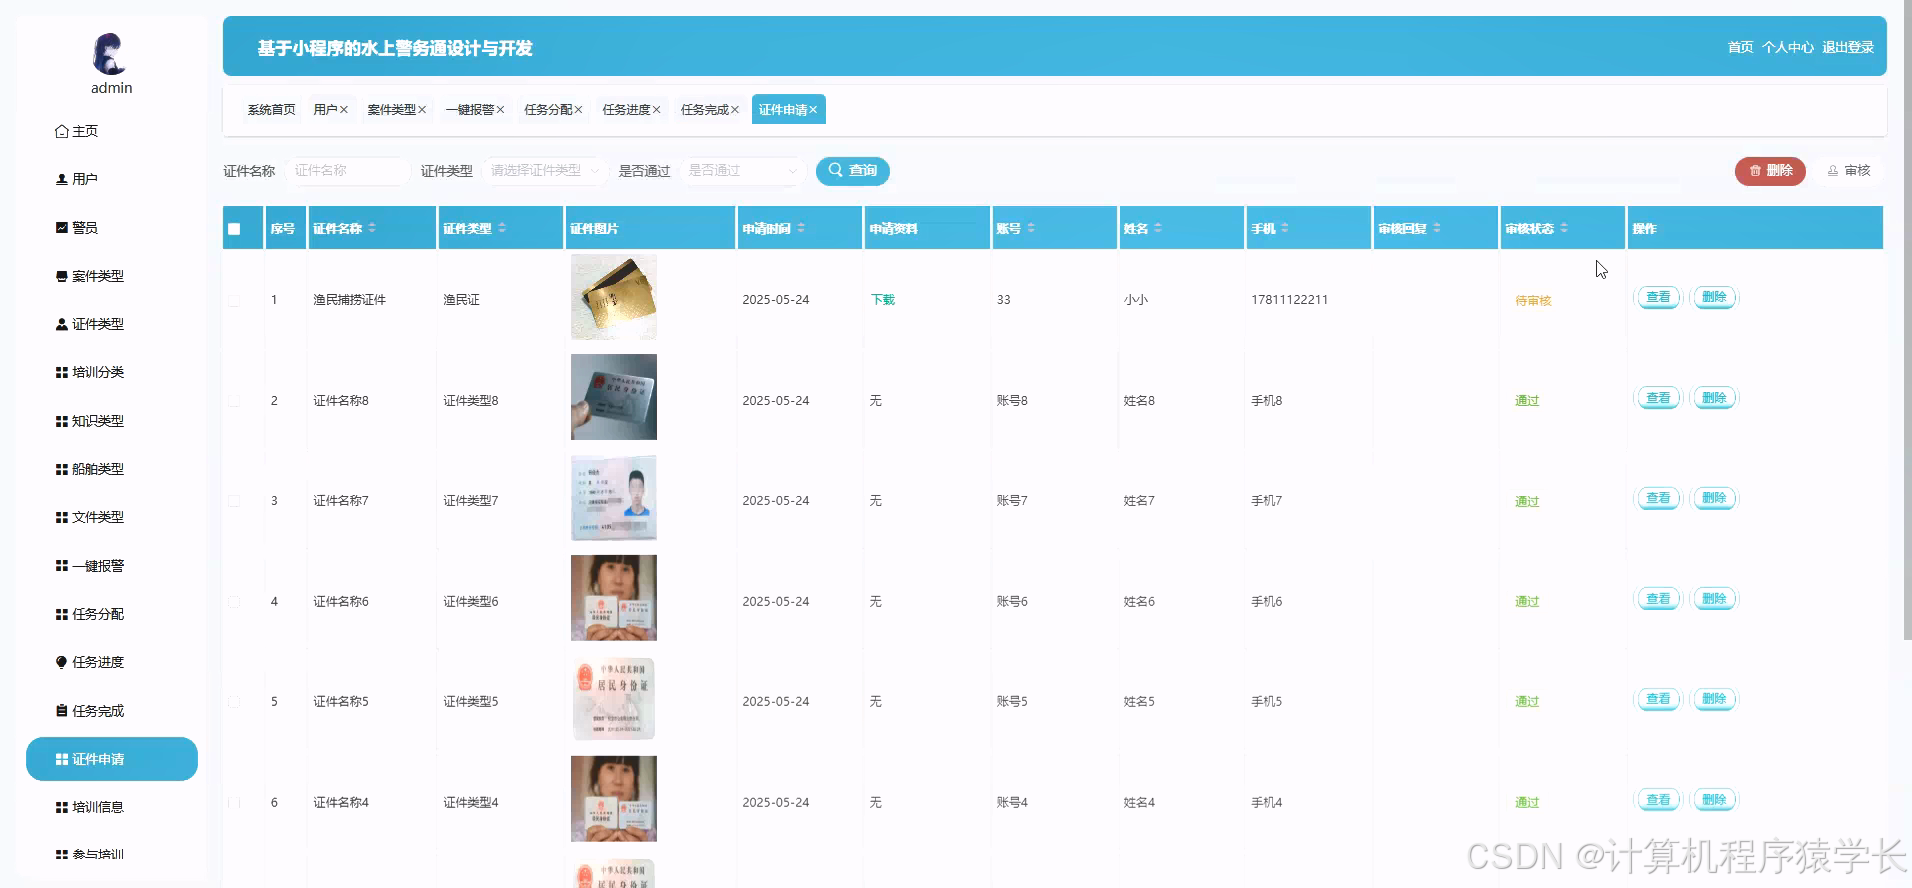Open 证件类型 in sidebar
Screen dimensions: 1912x888
(x=90, y=324)
